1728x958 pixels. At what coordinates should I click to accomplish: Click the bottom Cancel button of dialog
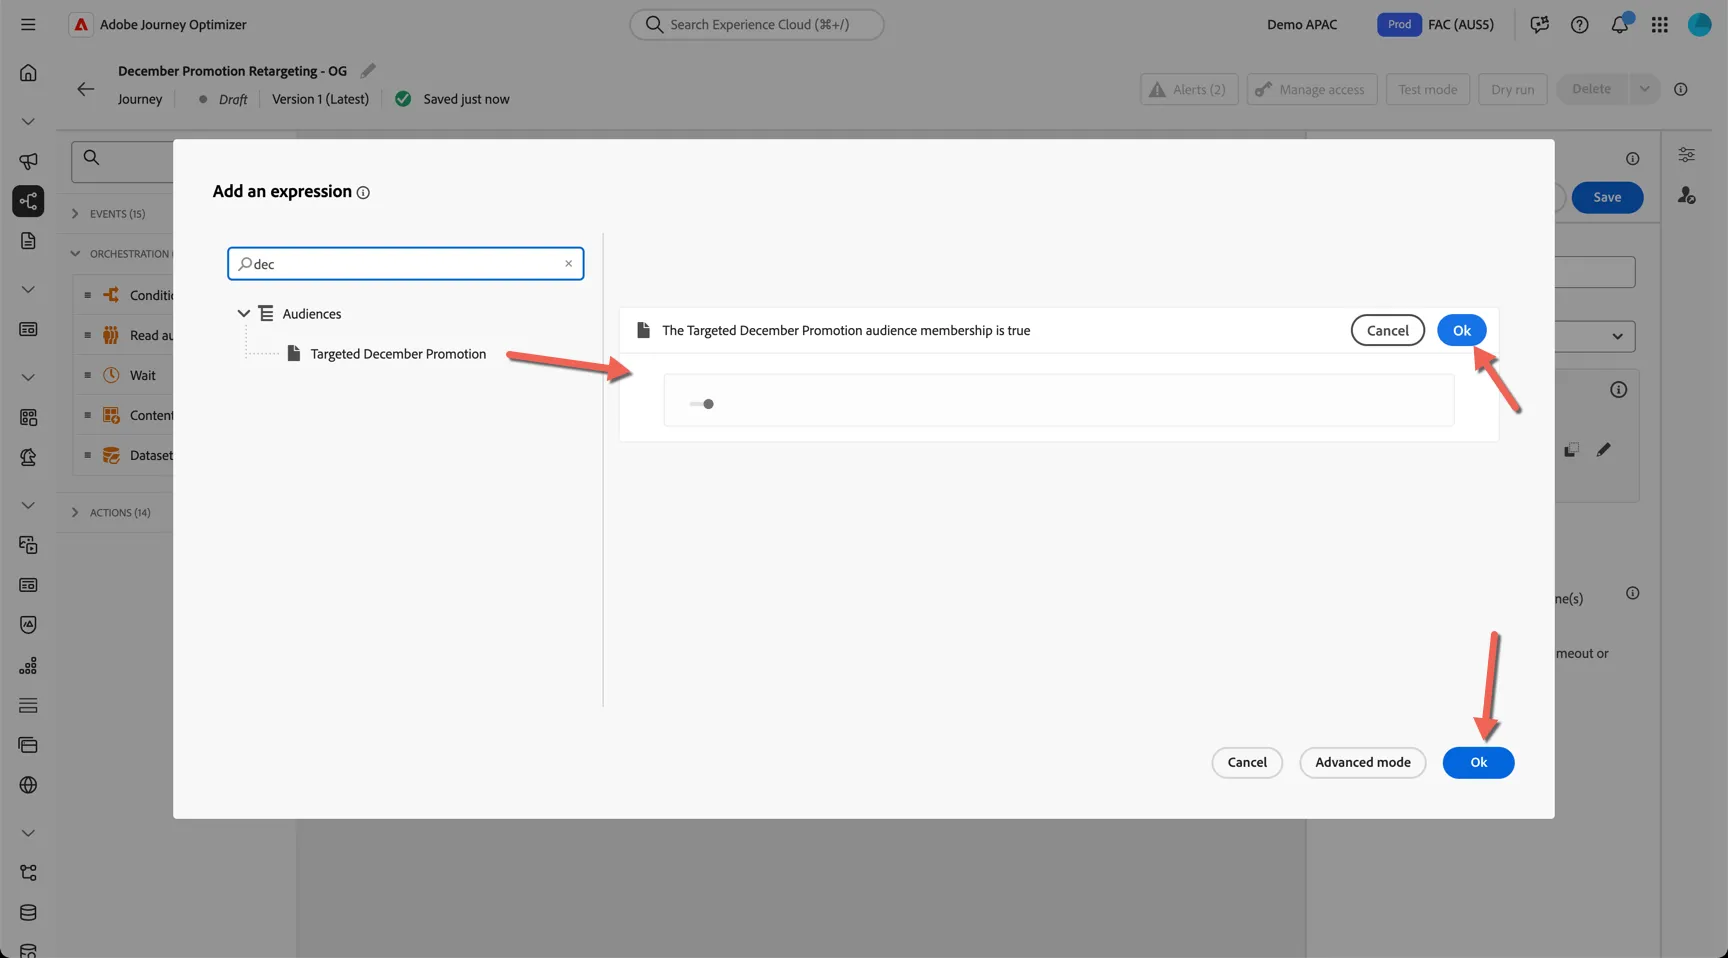1247,762
